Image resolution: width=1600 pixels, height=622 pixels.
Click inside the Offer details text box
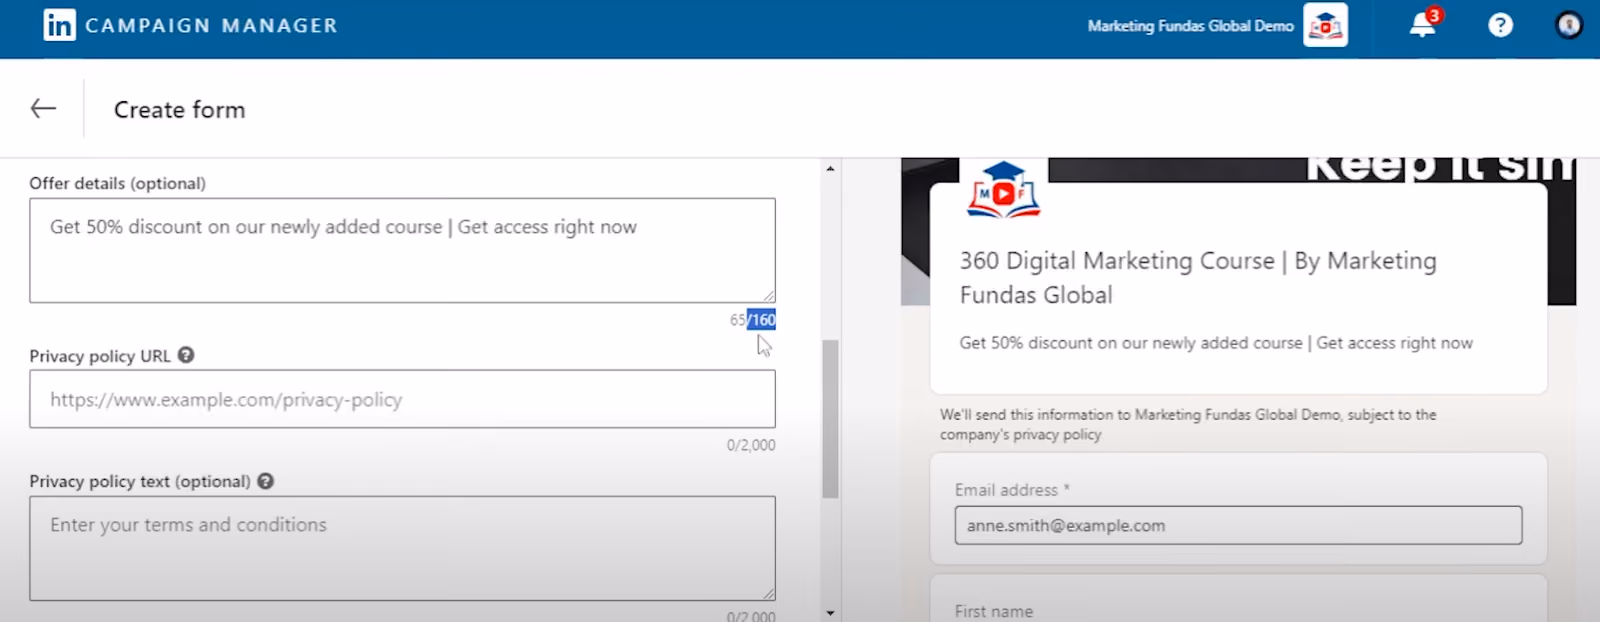click(x=402, y=250)
